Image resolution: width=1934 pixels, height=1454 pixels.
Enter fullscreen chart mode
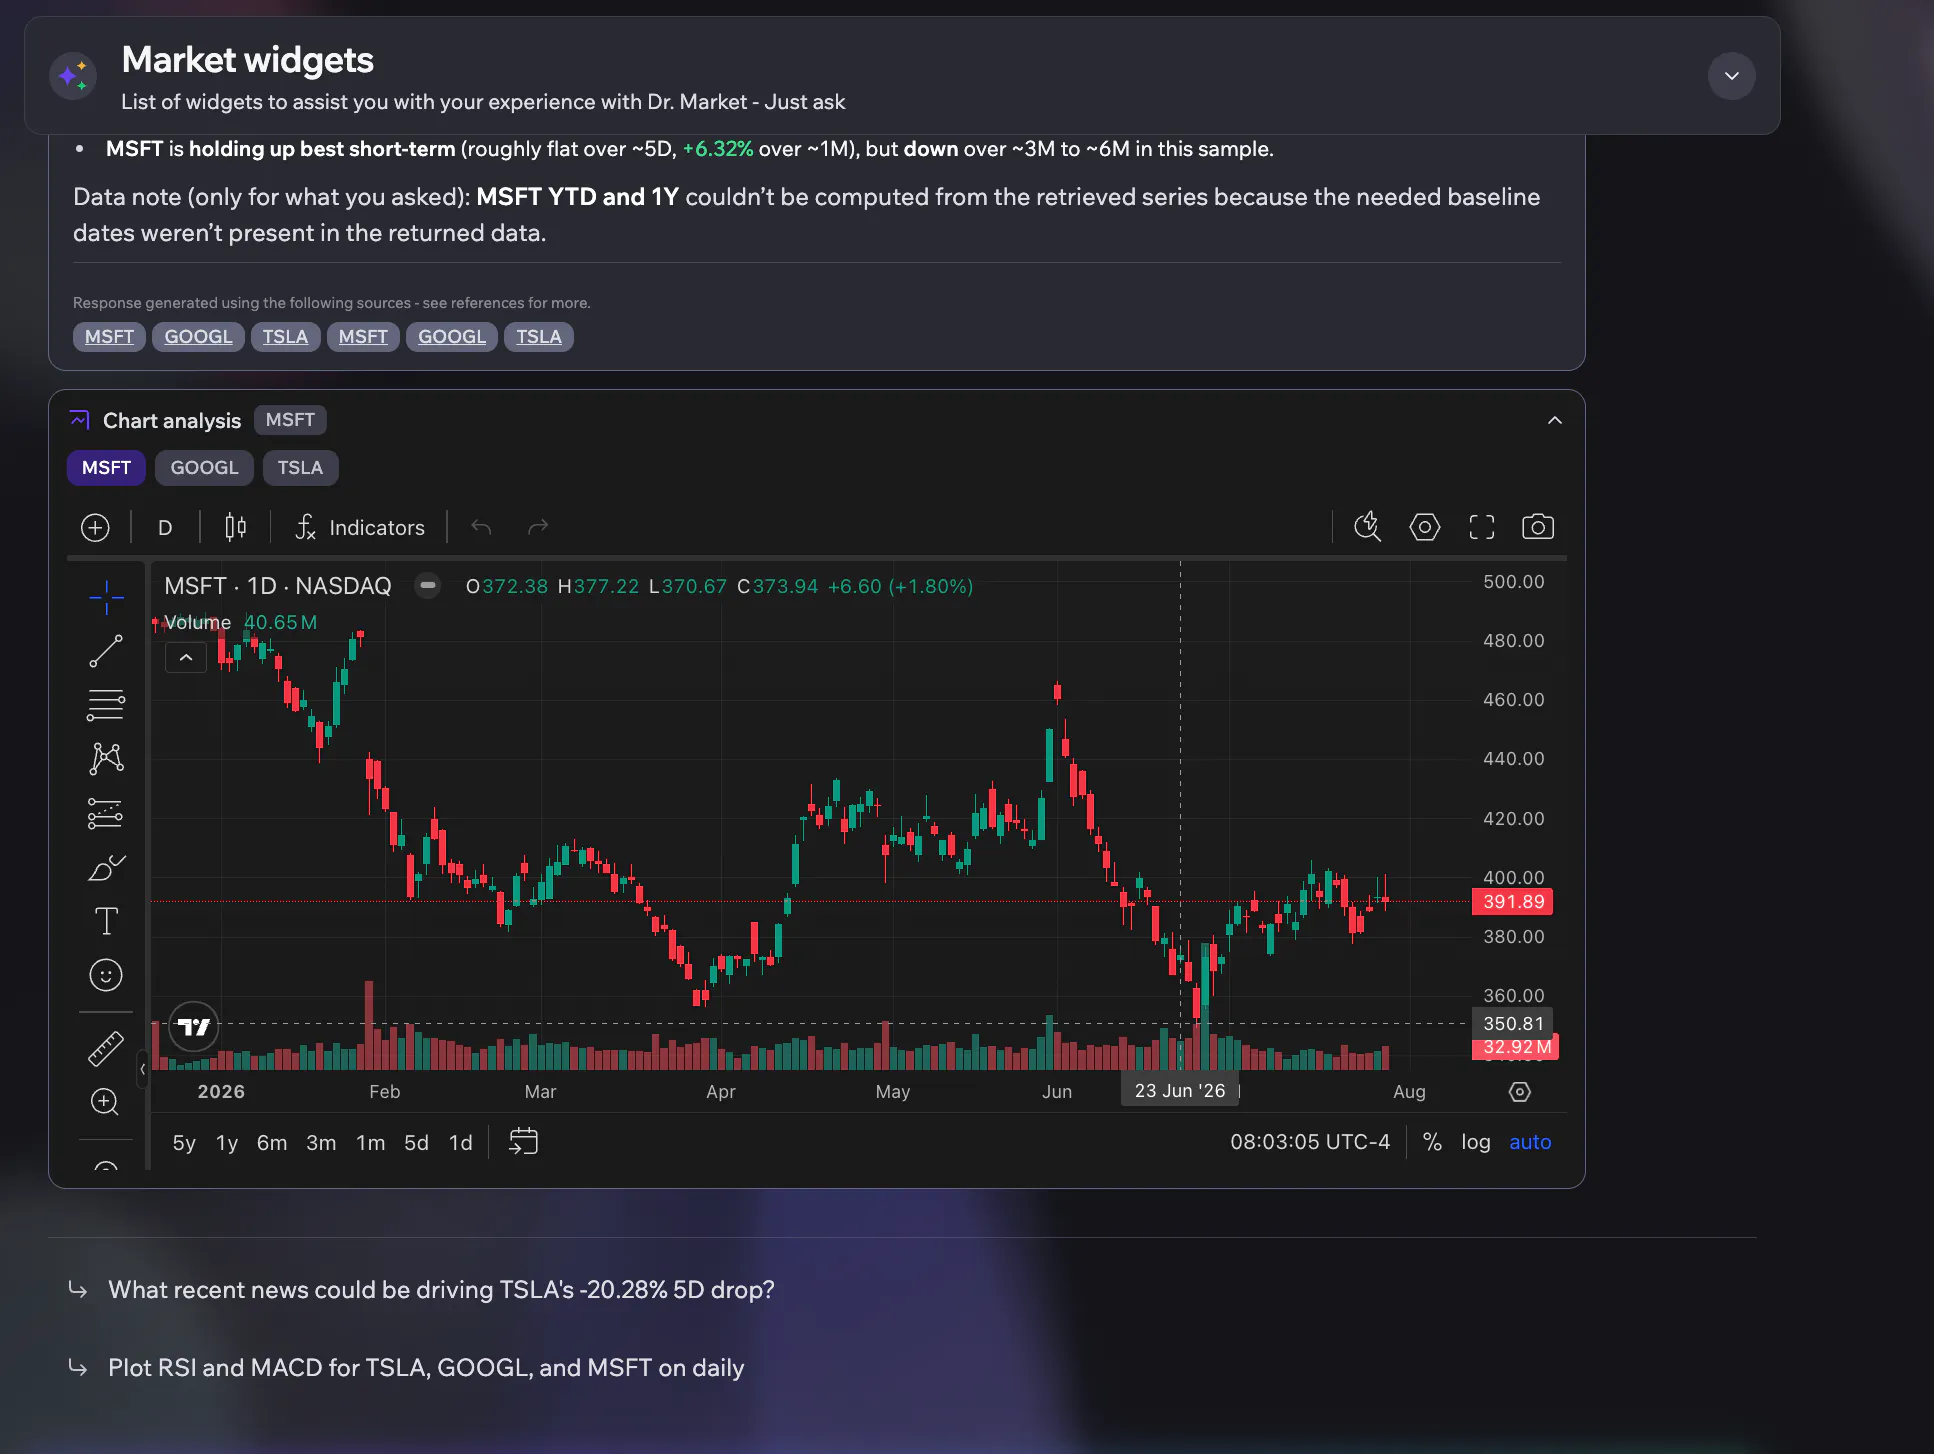point(1481,527)
